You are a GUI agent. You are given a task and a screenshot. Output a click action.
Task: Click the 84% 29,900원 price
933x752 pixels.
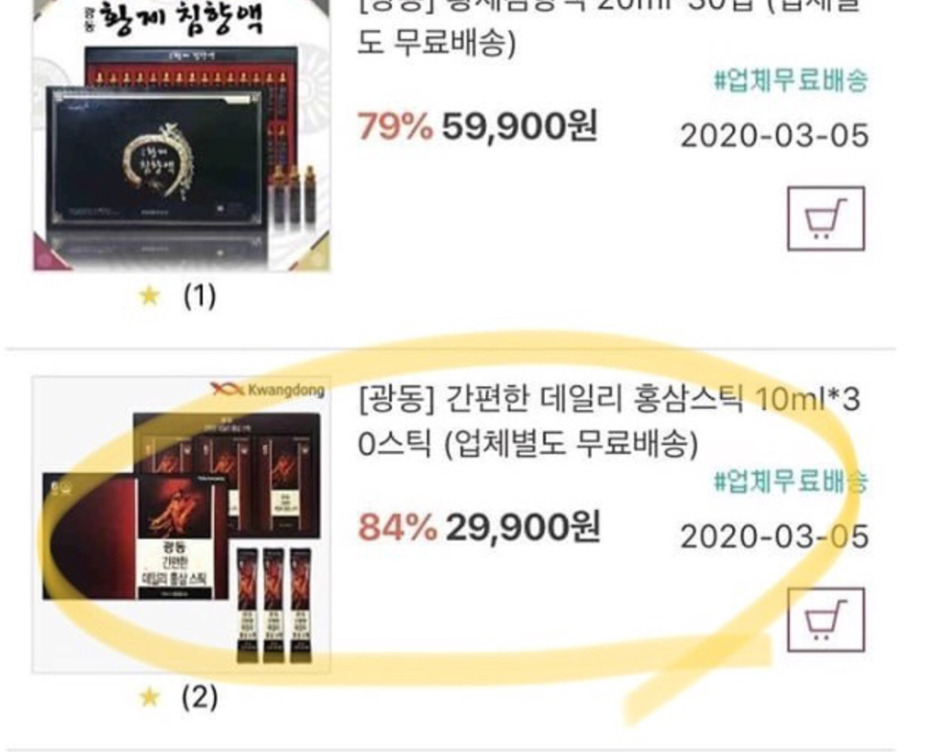point(478,527)
